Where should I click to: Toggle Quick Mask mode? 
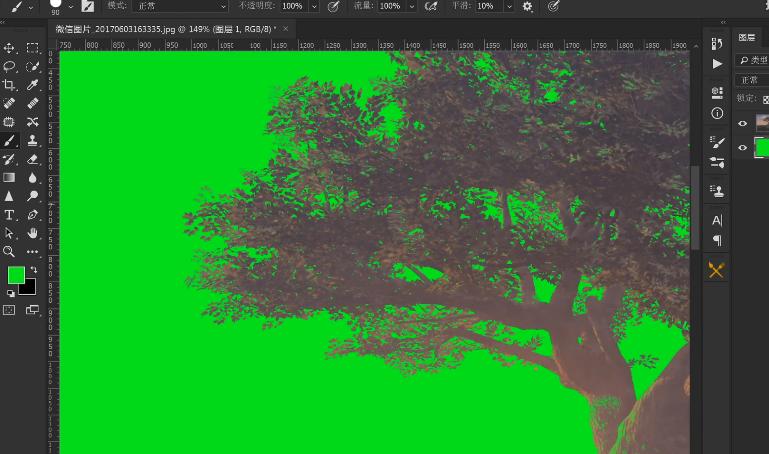tap(9, 310)
